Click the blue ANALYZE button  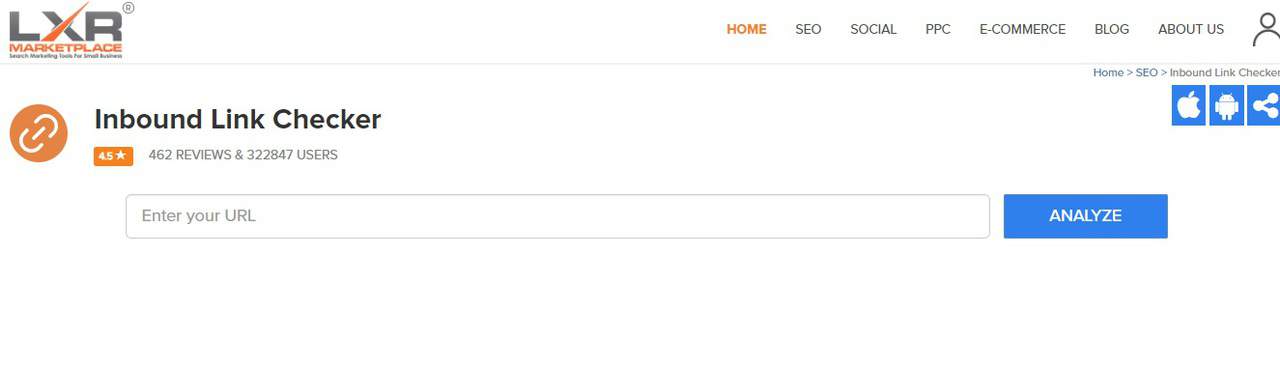[1085, 216]
